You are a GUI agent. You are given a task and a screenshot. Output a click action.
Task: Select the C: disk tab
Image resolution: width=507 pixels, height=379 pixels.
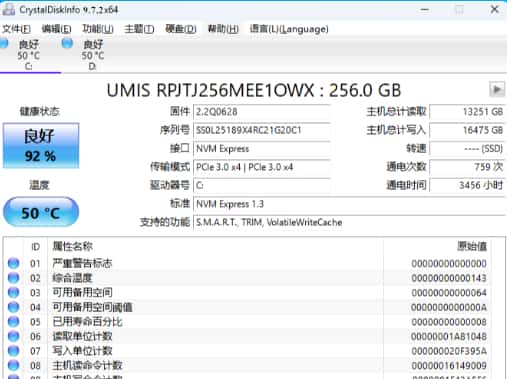[28, 55]
